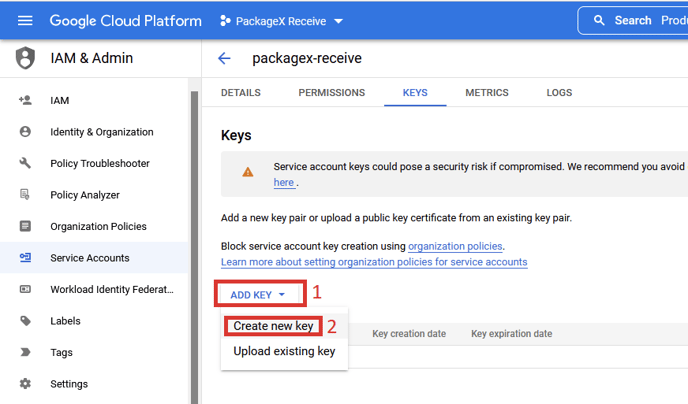This screenshot has height=404, width=688.
Task: Select Create new key option
Action: coord(273,326)
